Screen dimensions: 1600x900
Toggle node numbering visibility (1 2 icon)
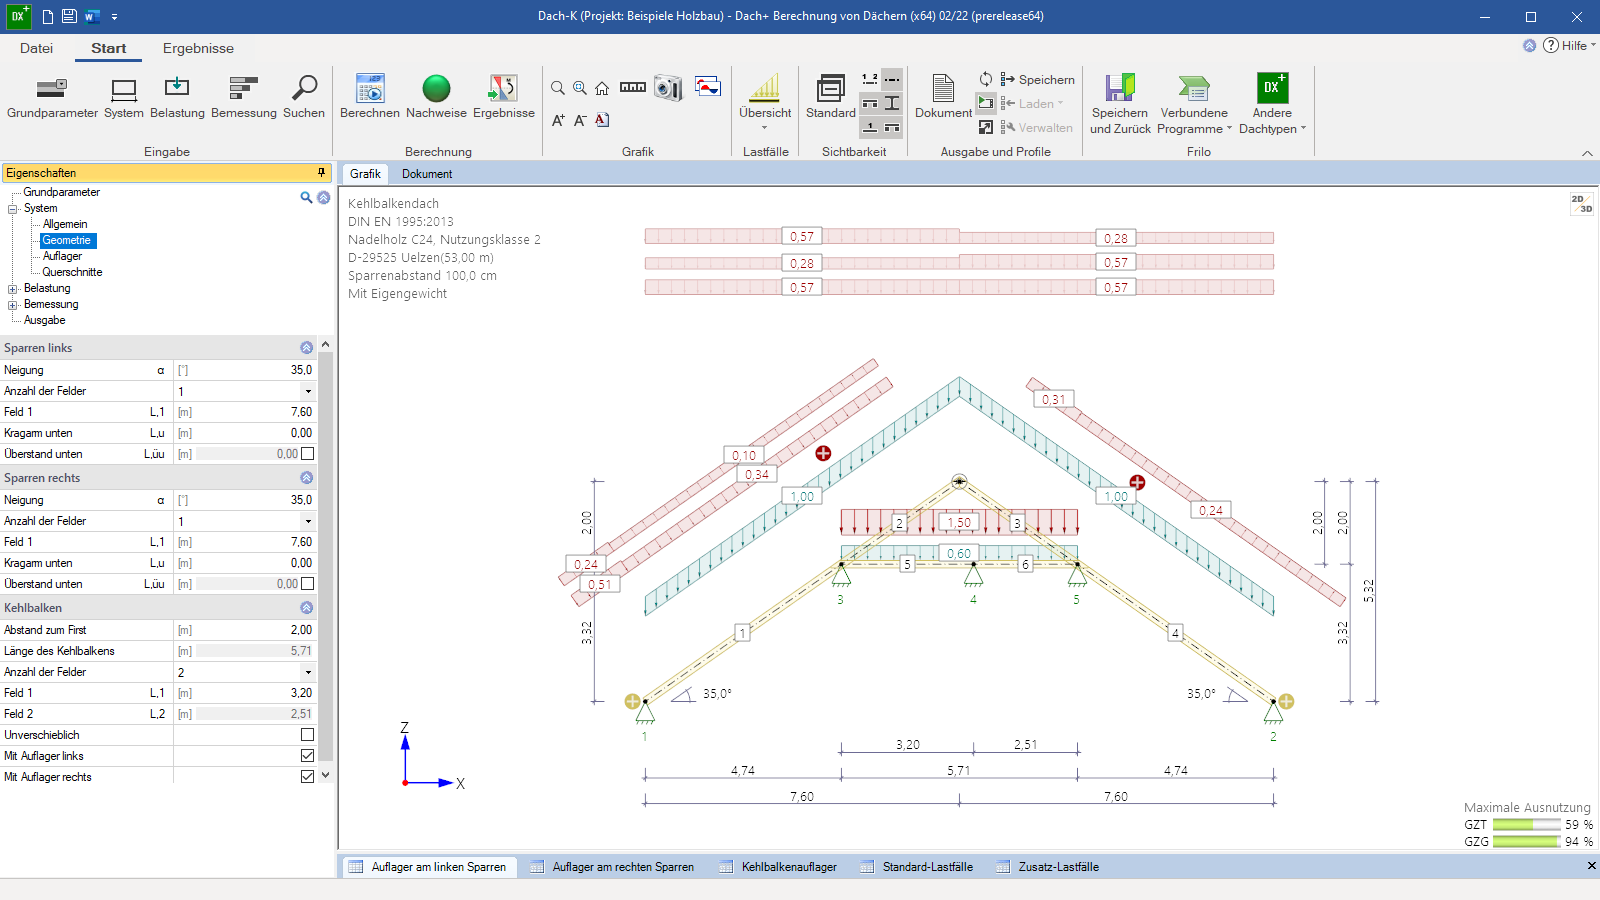click(870, 79)
